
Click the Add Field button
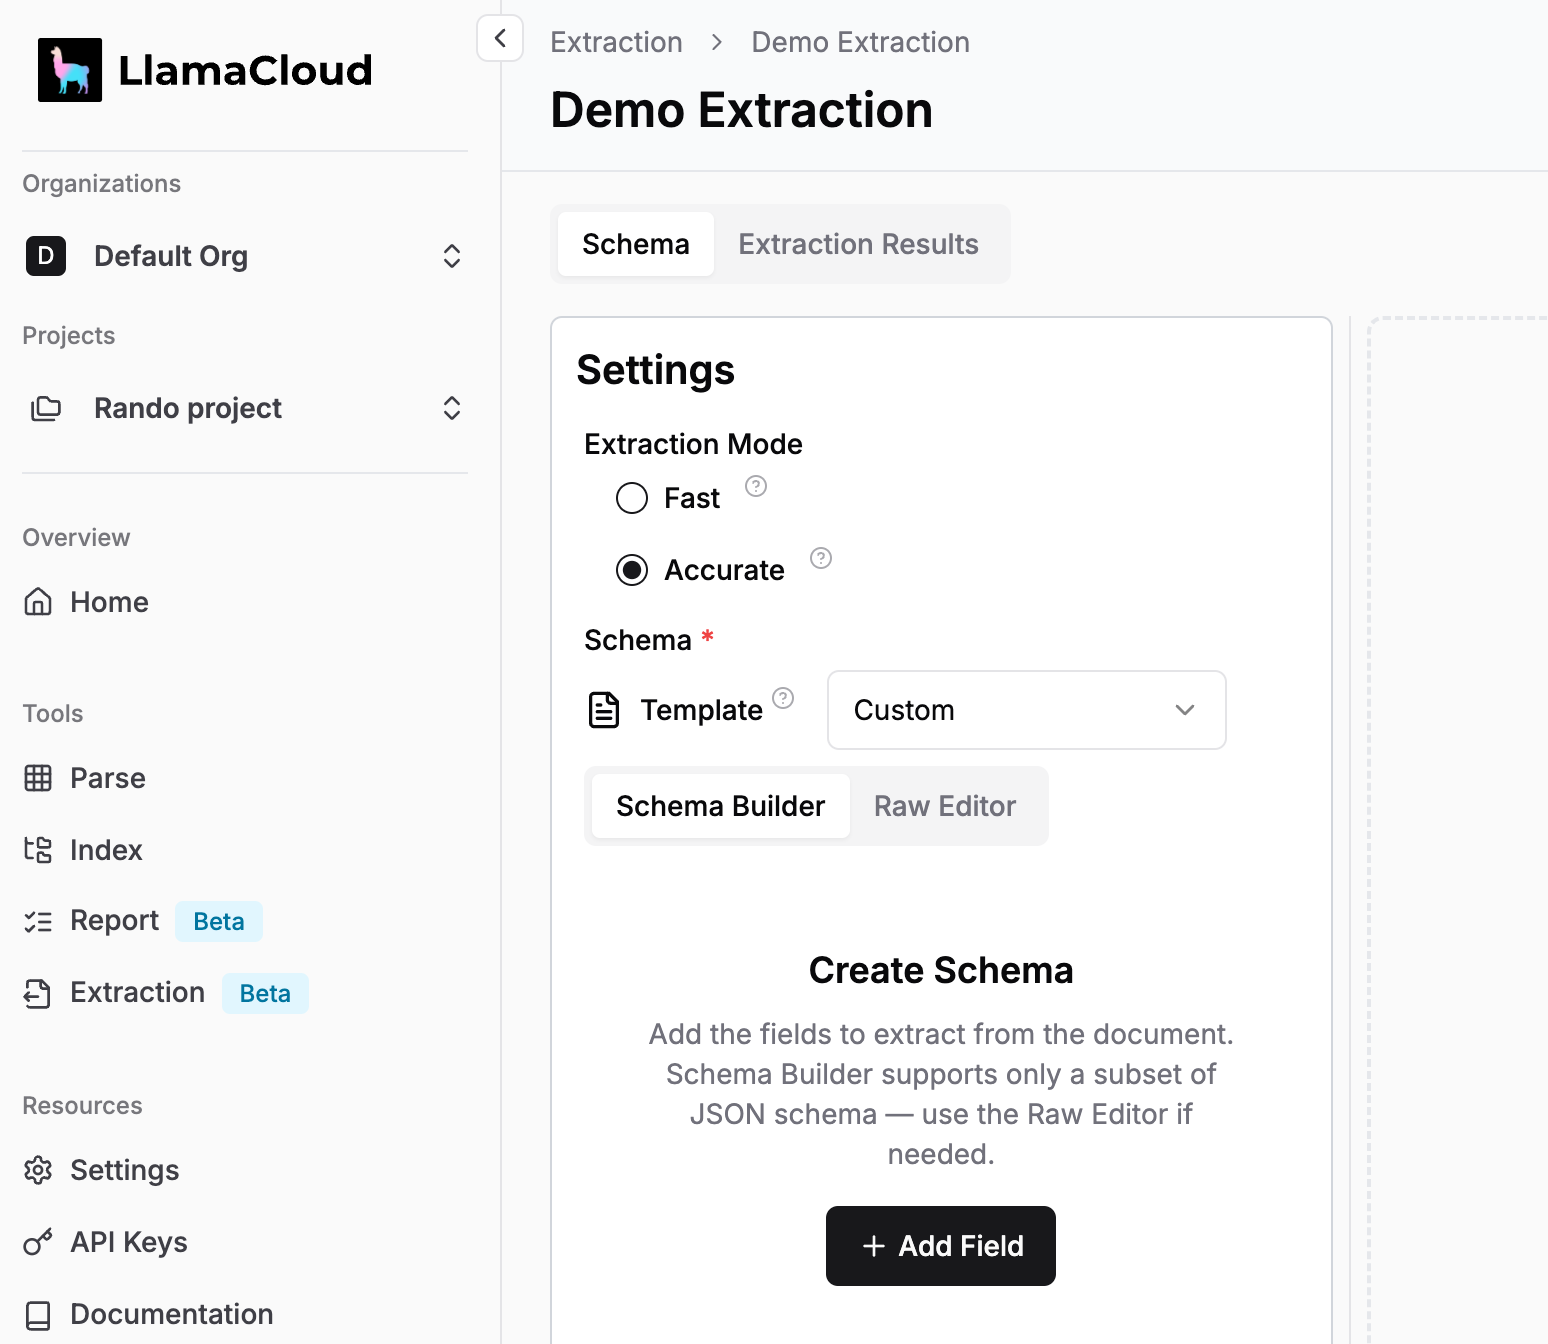940,1246
